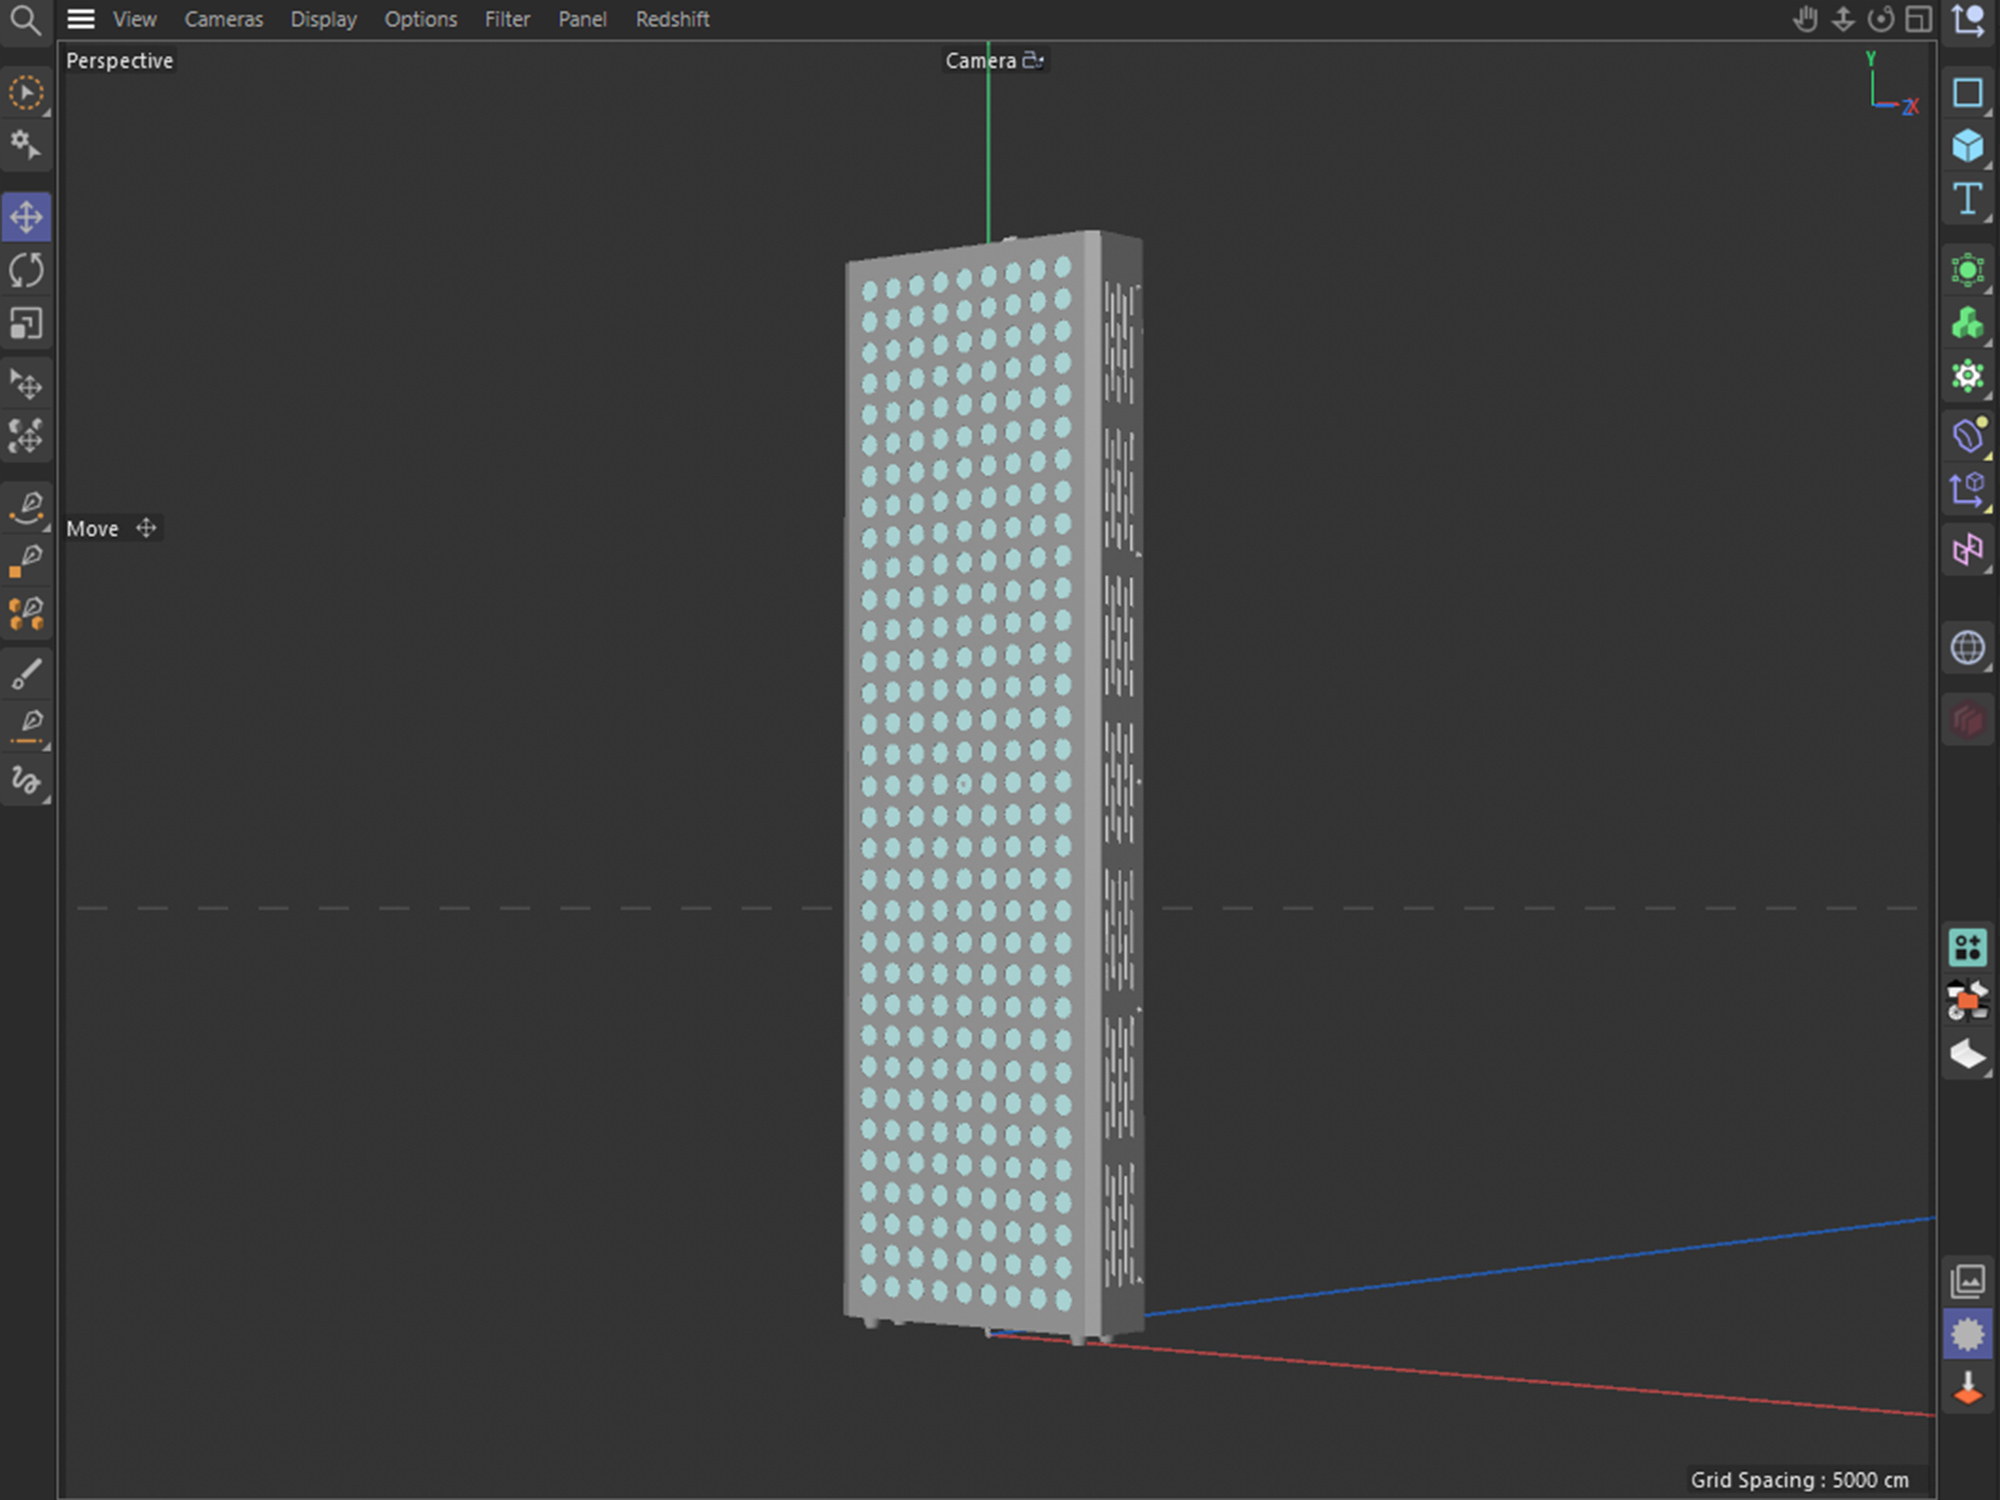Click the XYZ axis orientation gizmo
The width and height of the screenshot is (2000, 1500).
tap(1892, 84)
